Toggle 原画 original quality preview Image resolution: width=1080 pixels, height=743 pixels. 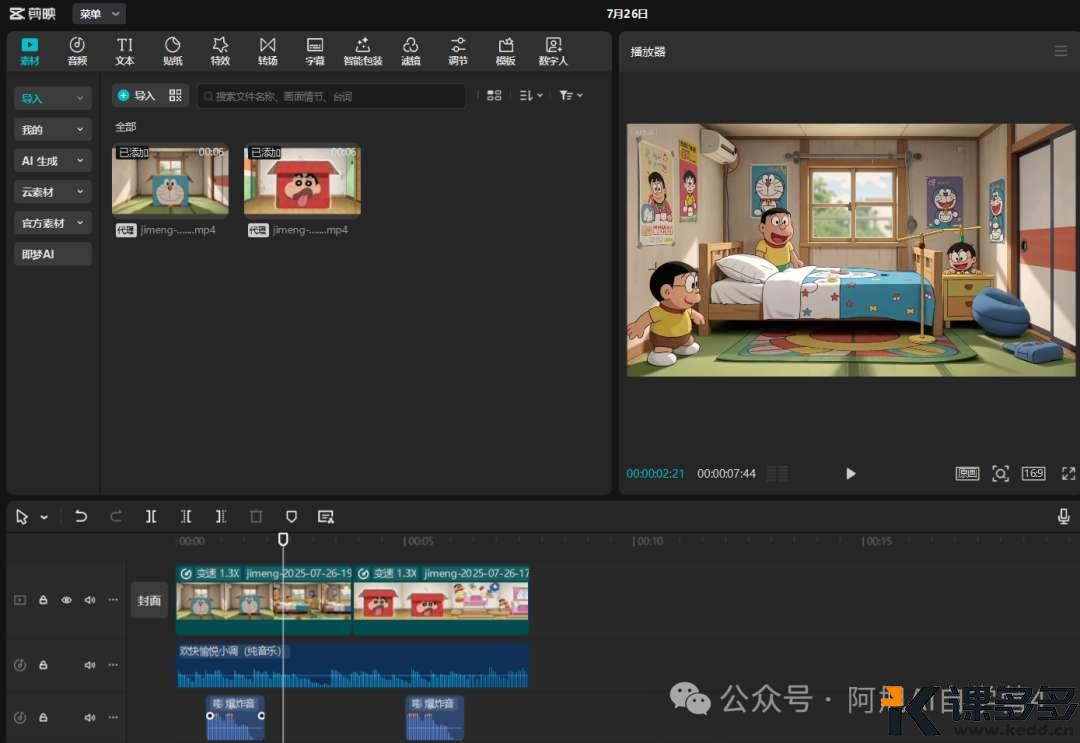pyautogui.click(x=967, y=474)
